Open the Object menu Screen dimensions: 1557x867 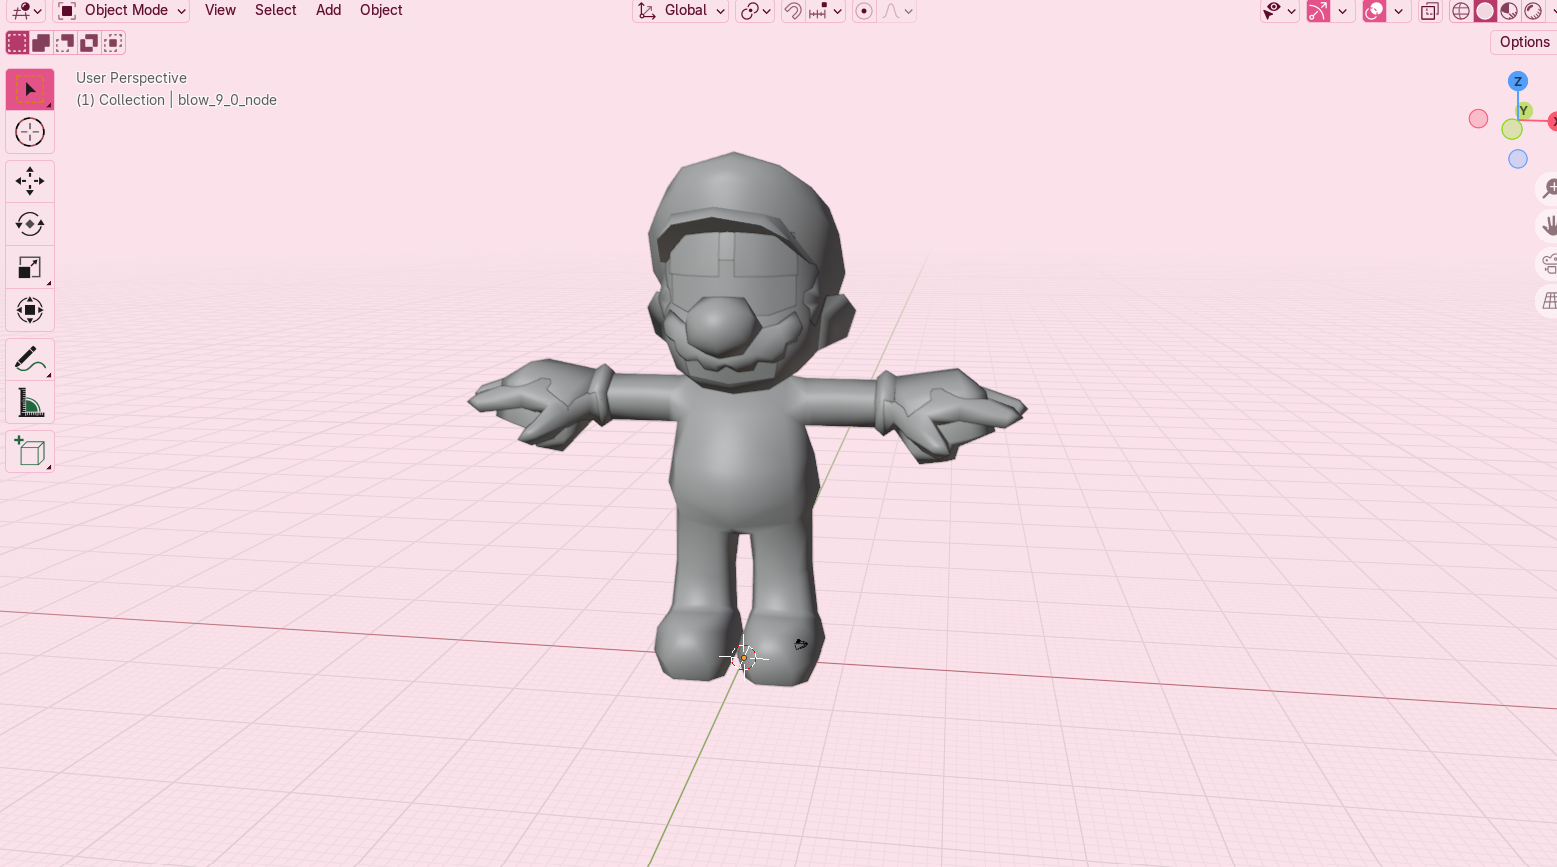pyautogui.click(x=381, y=10)
